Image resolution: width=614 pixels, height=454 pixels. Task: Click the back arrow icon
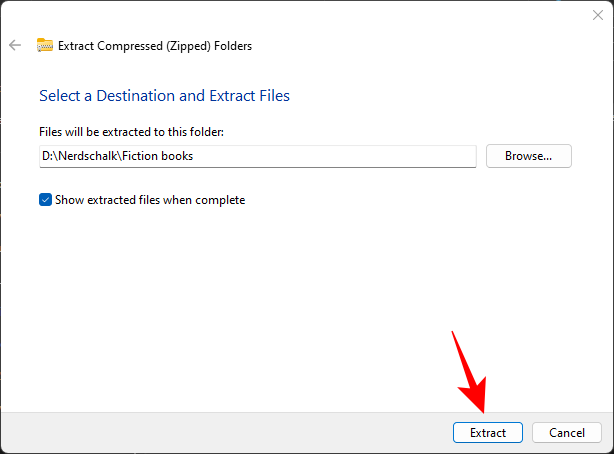[x=15, y=45]
